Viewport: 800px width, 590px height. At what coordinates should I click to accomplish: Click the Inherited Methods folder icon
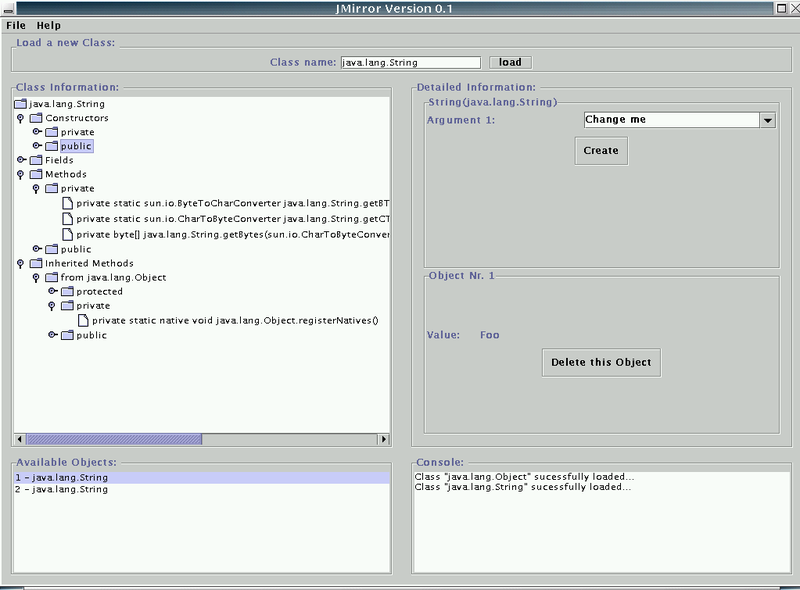pyautogui.click(x=36, y=263)
